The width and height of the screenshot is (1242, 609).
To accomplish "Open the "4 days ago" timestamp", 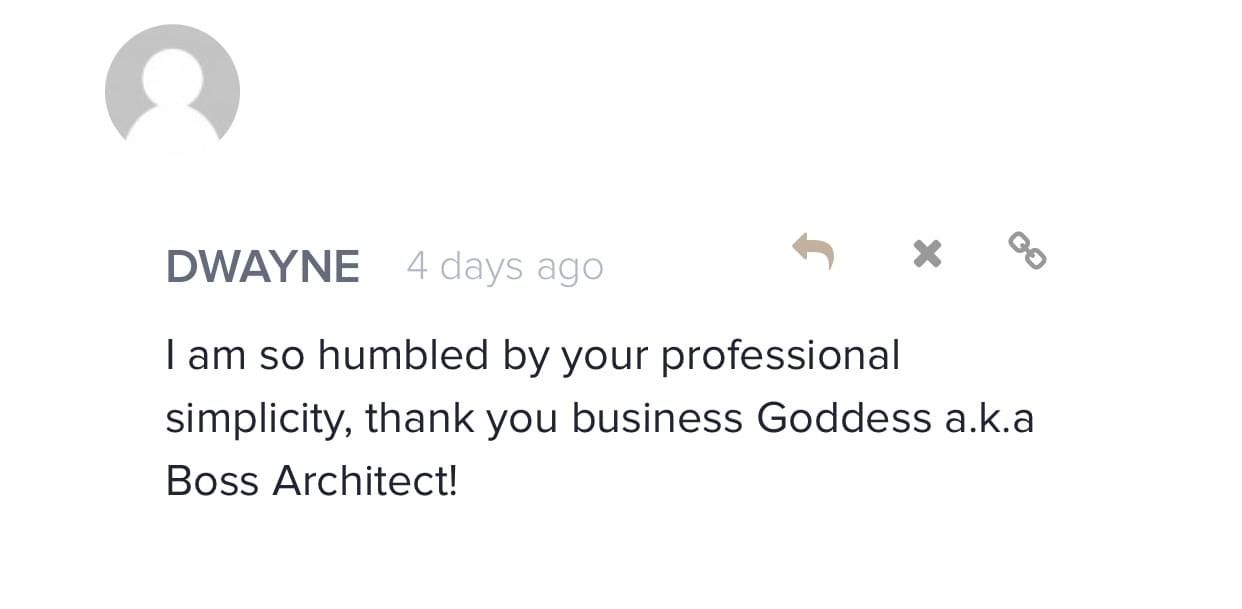I will [504, 267].
